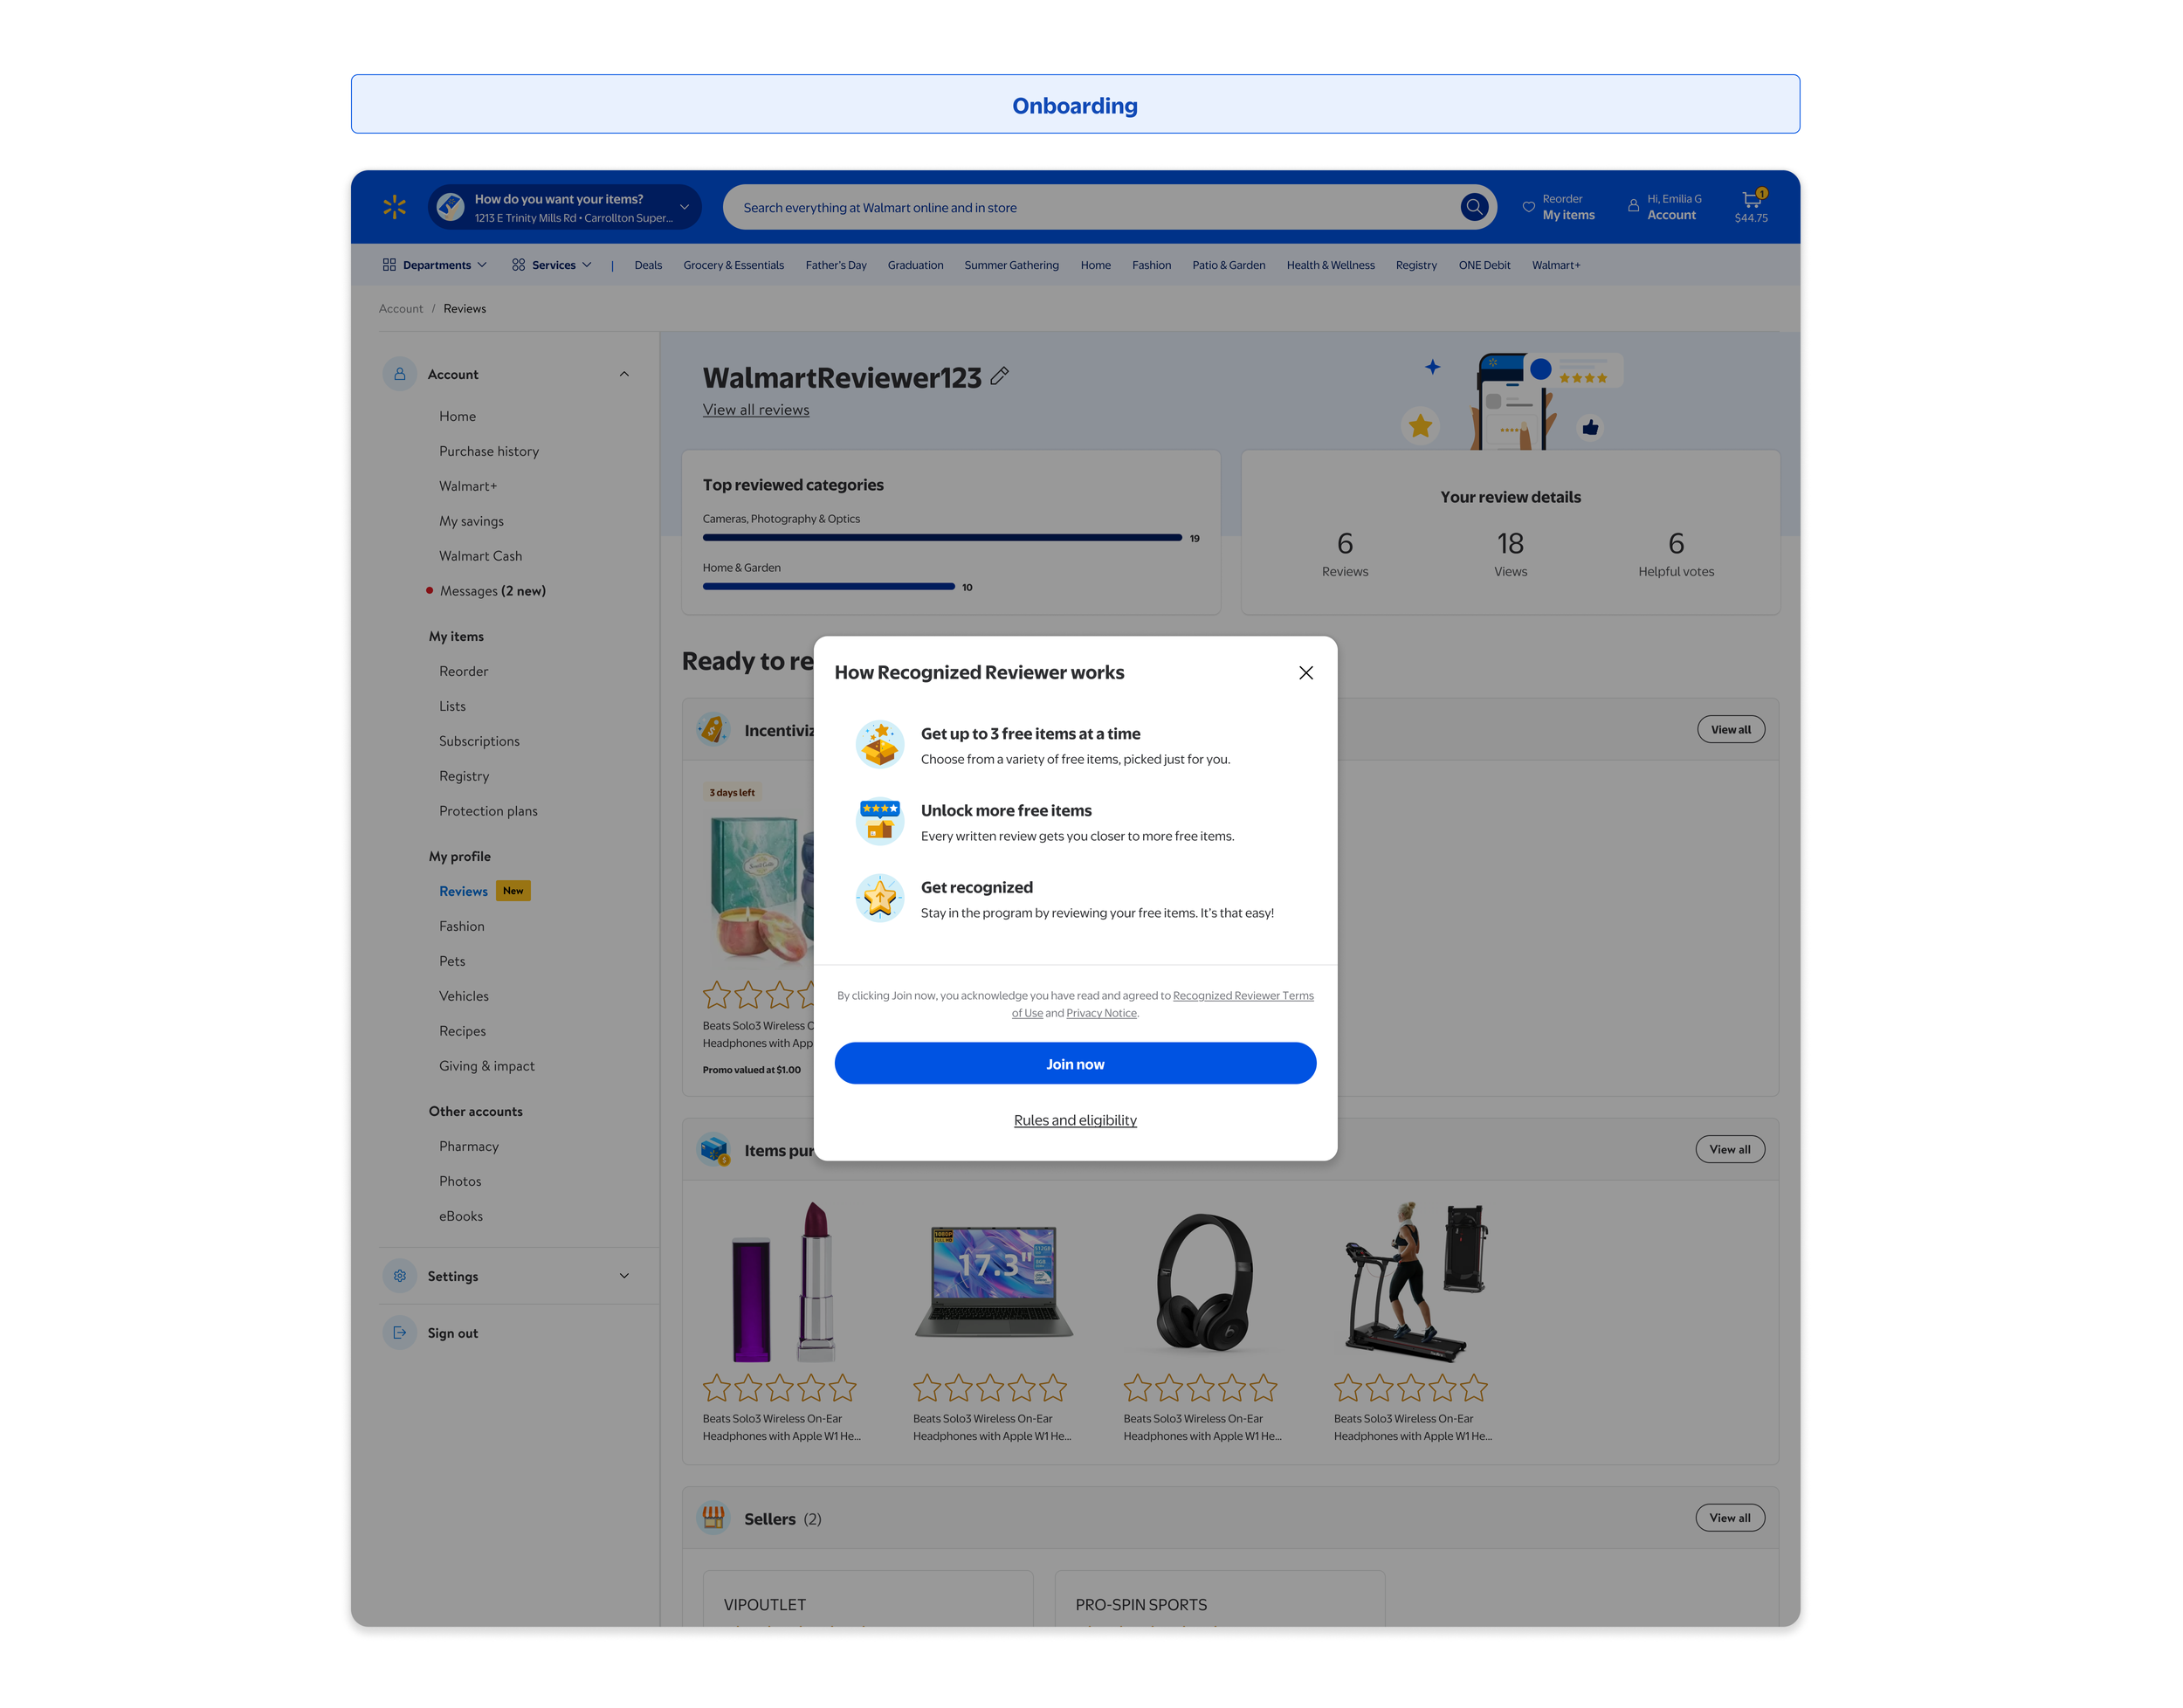Select Father's Day navigation item
The height and width of the screenshot is (1708, 2183).
pos(835,265)
